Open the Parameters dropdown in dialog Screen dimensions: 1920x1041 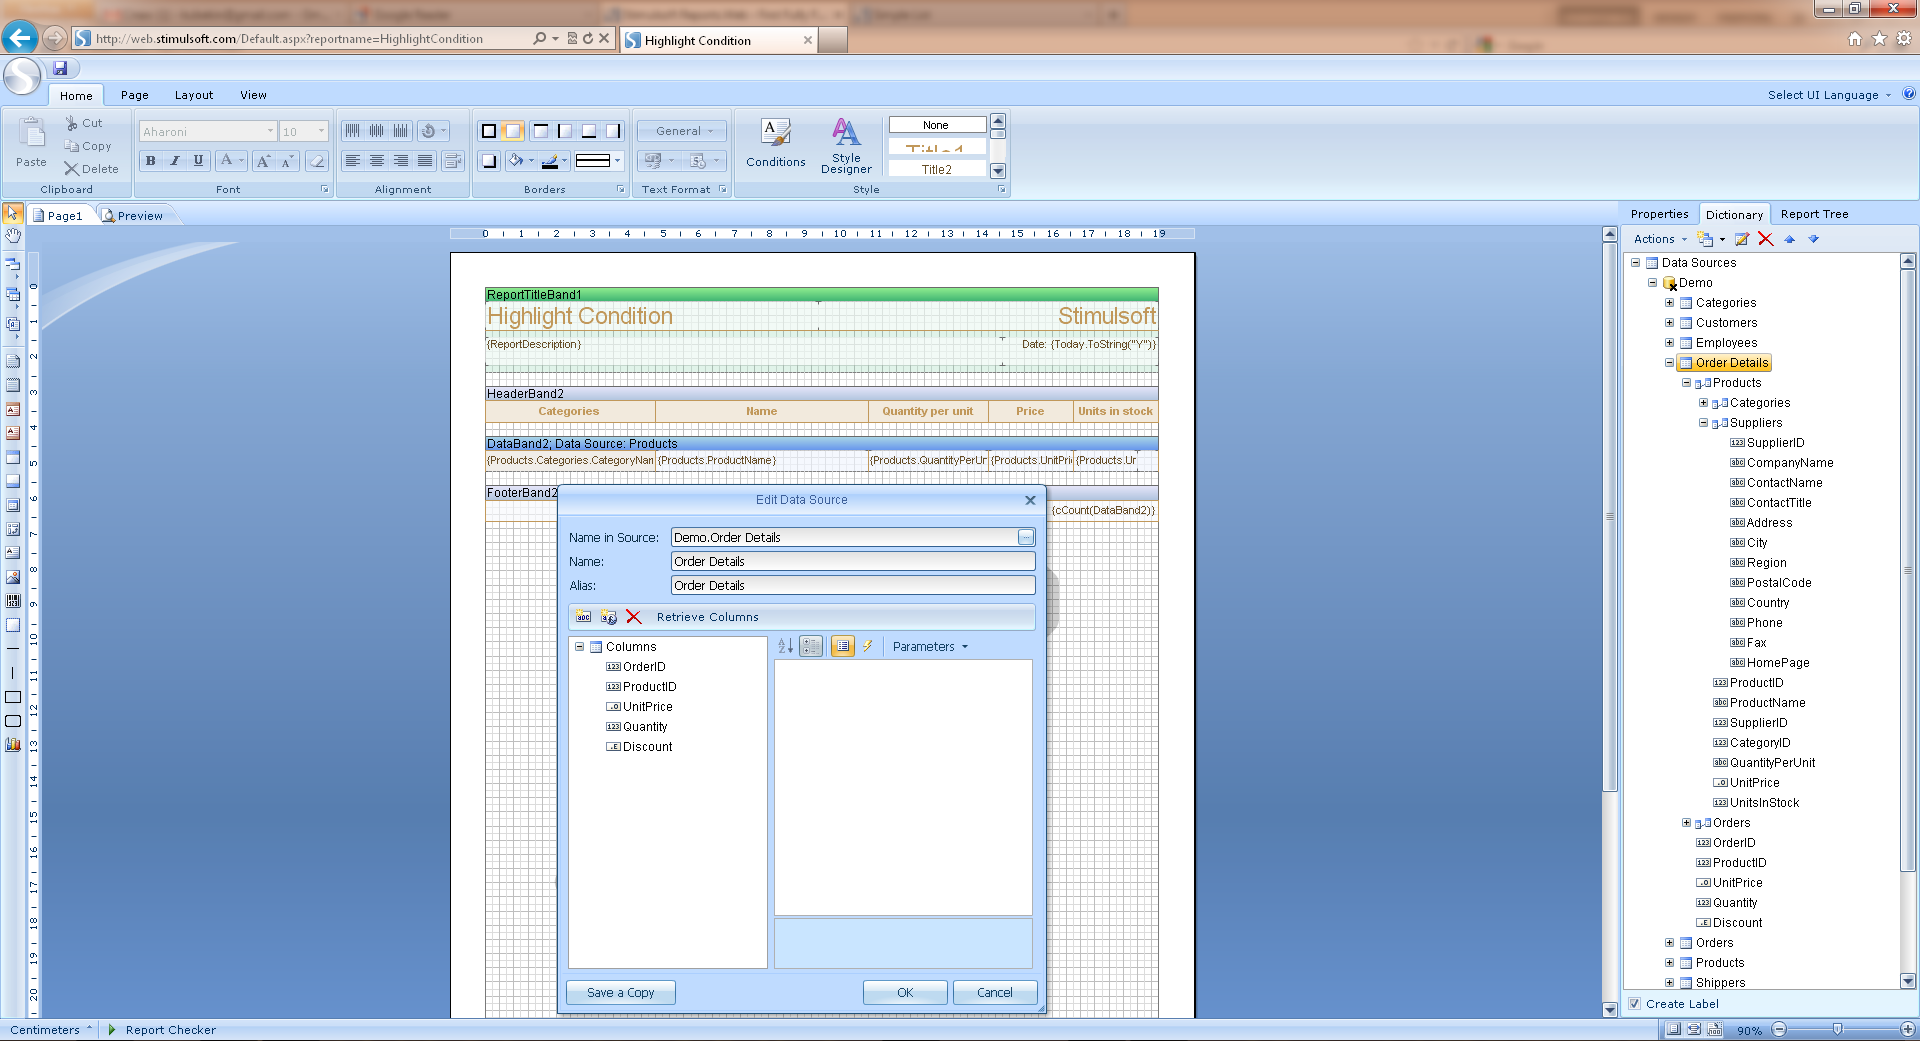point(930,647)
